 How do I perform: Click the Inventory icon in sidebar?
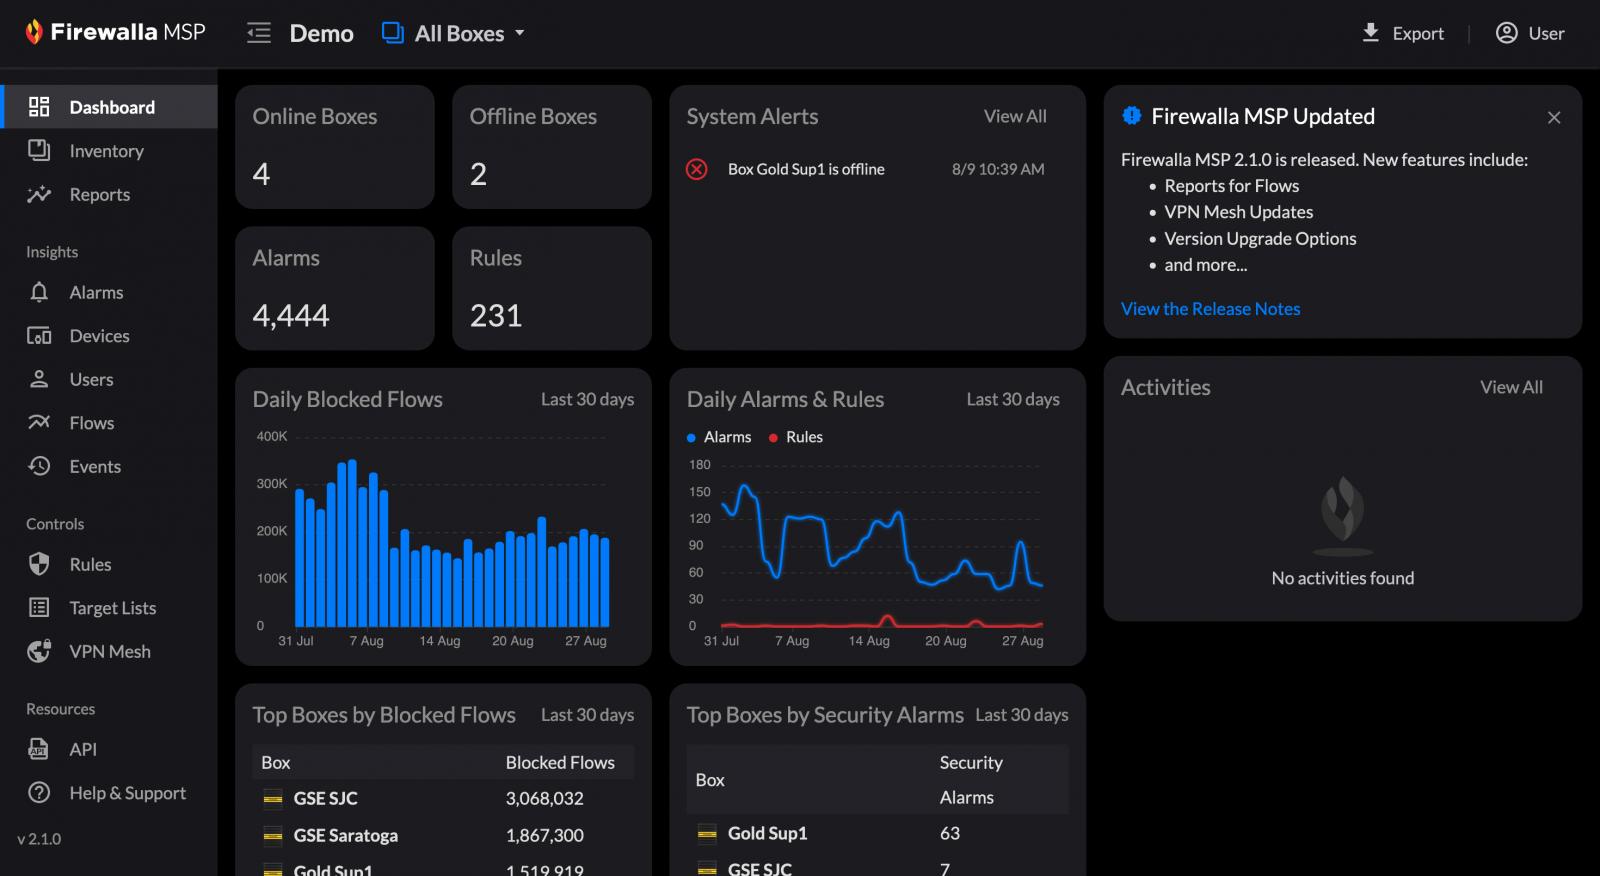tap(39, 150)
